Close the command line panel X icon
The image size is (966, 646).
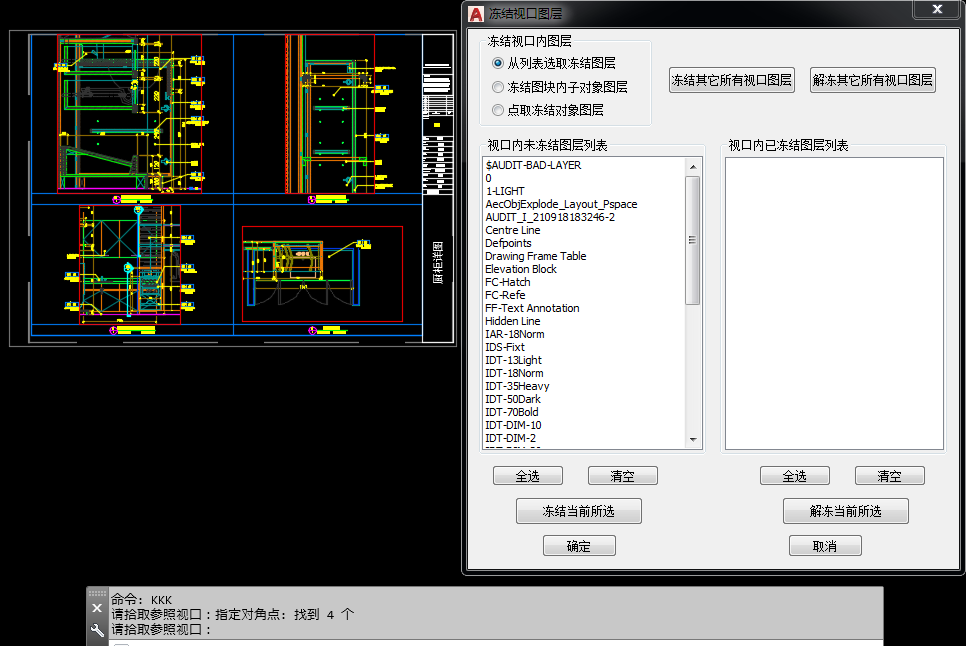(x=97, y=608)
